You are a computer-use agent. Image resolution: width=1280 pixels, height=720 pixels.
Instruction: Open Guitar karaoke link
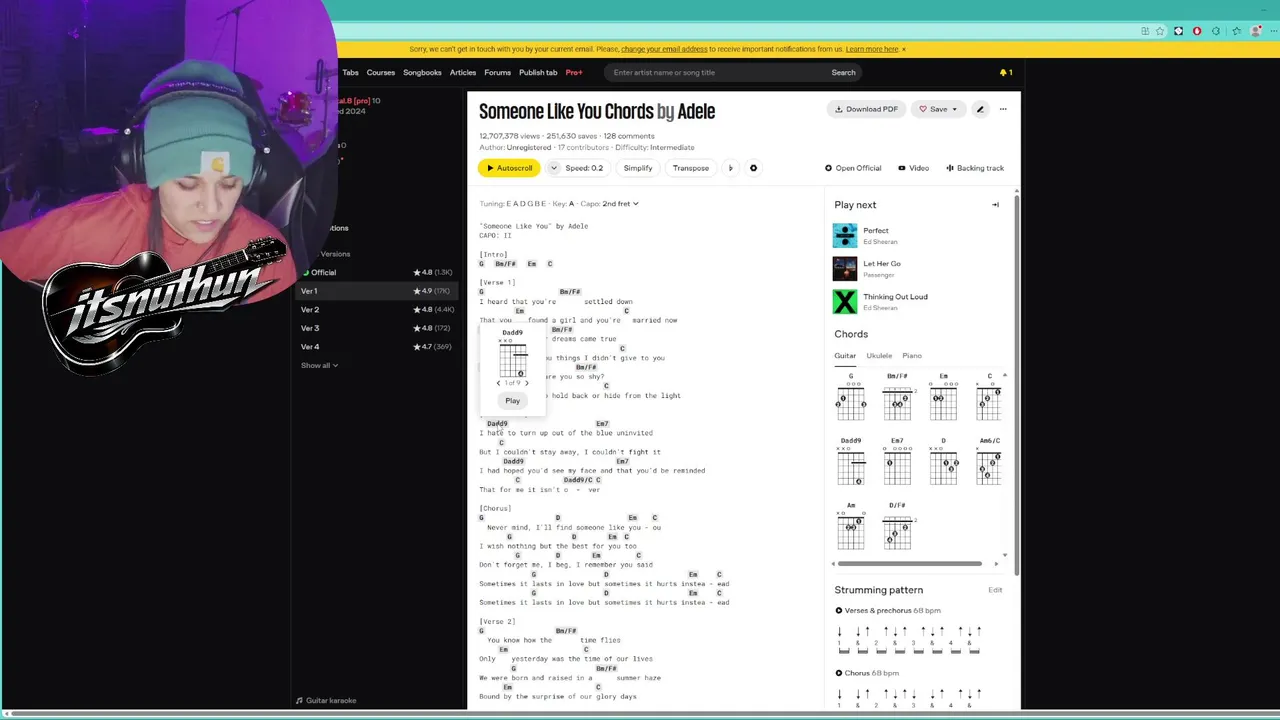click(x=326, y=701)
